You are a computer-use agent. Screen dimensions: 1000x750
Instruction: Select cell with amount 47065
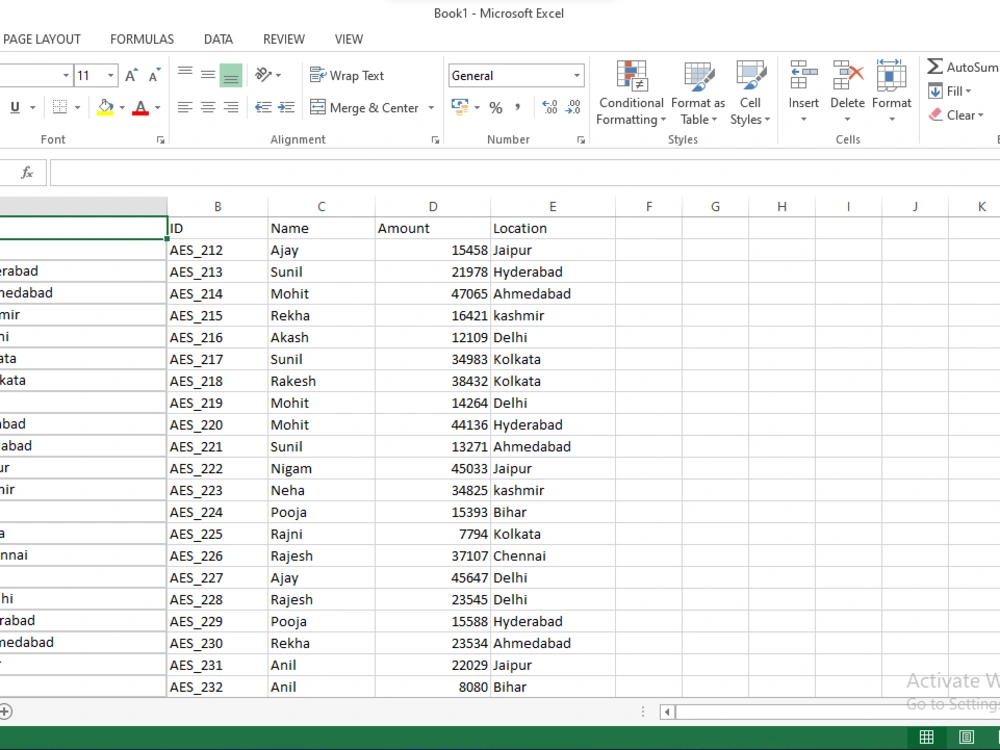[433, 294]
